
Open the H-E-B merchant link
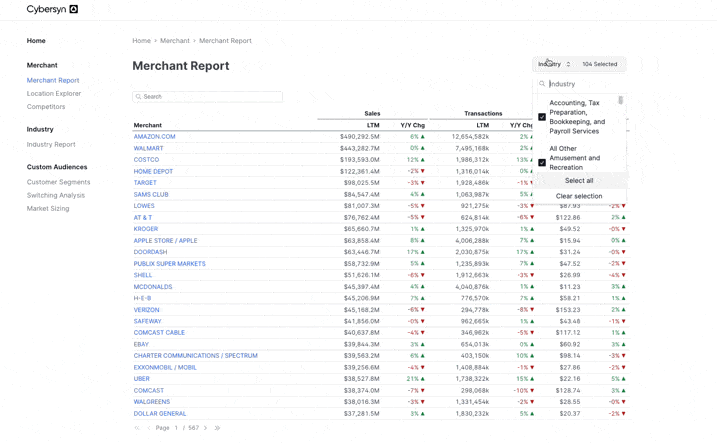142,298
